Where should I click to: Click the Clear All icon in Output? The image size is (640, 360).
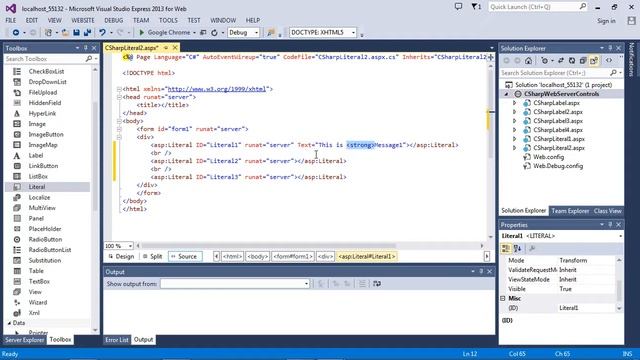(362, 284)
